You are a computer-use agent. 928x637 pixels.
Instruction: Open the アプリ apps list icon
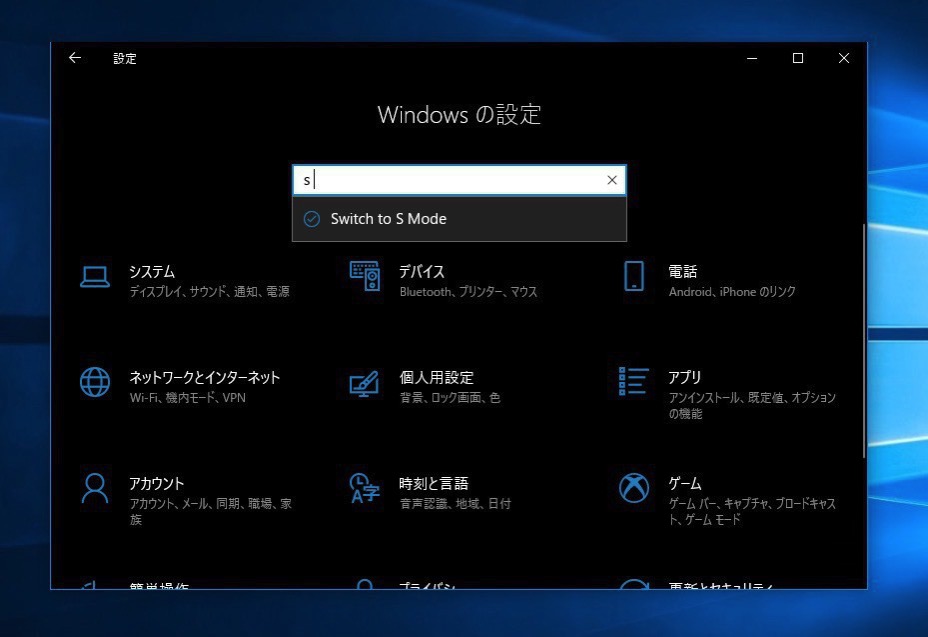click(x=634, y=381)
